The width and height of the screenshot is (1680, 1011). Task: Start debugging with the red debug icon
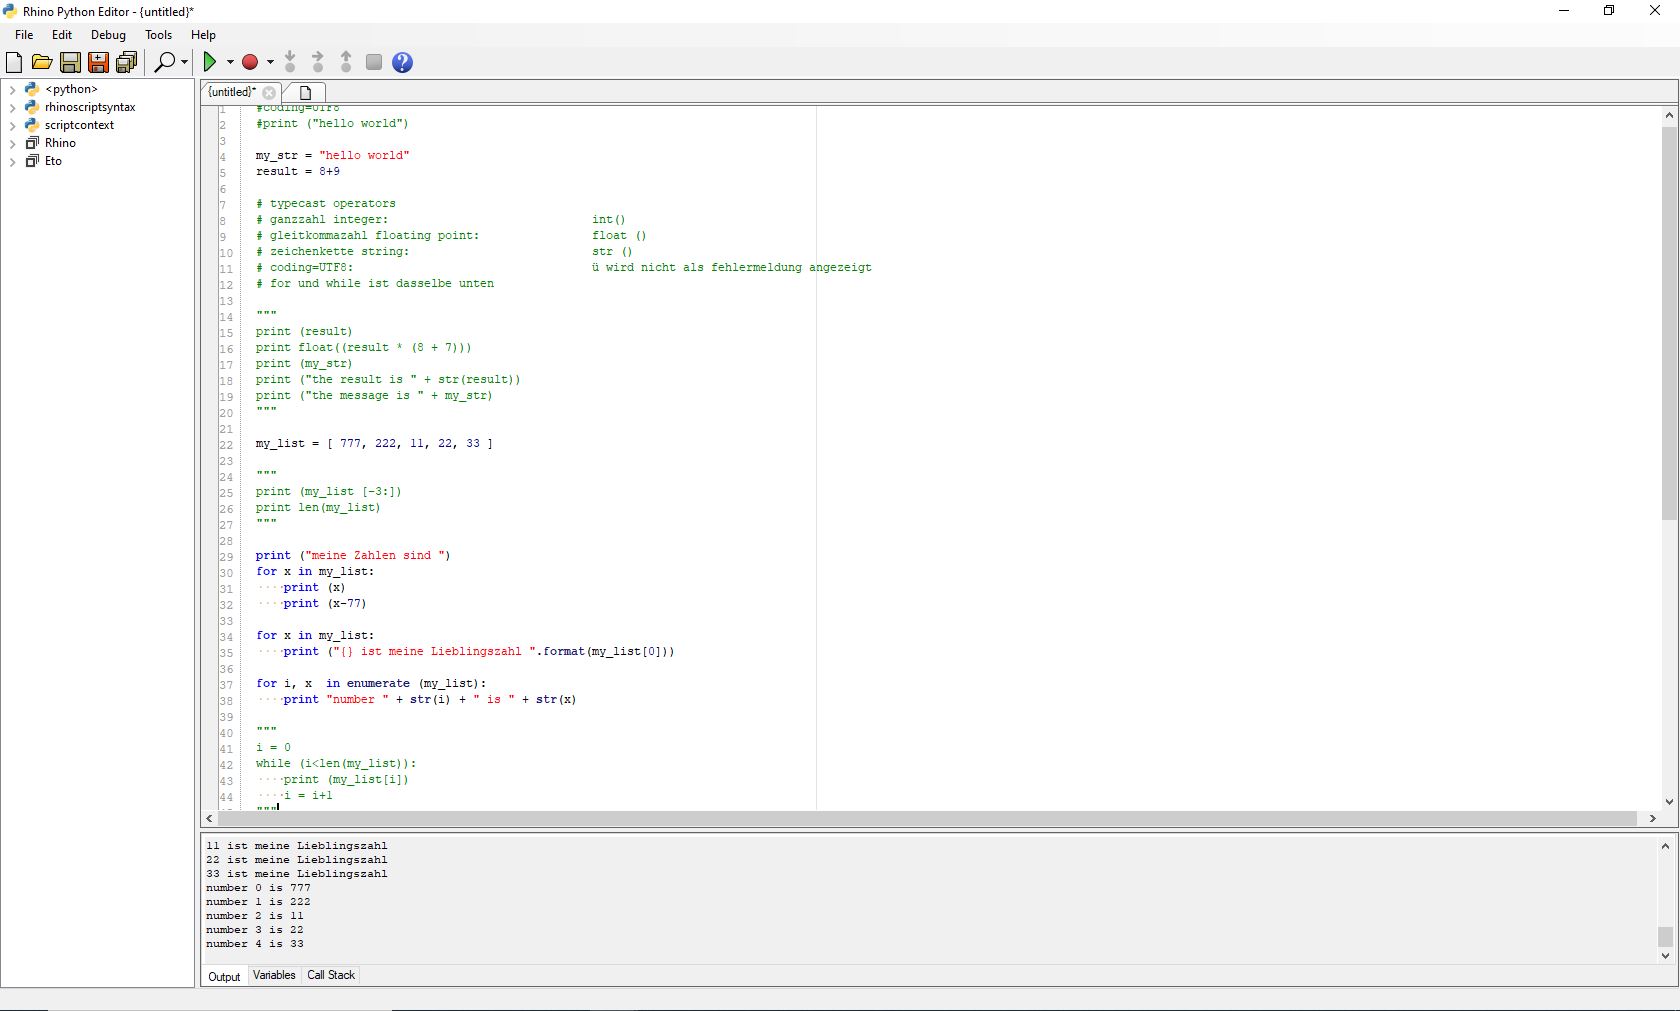(x=251, y=62)
